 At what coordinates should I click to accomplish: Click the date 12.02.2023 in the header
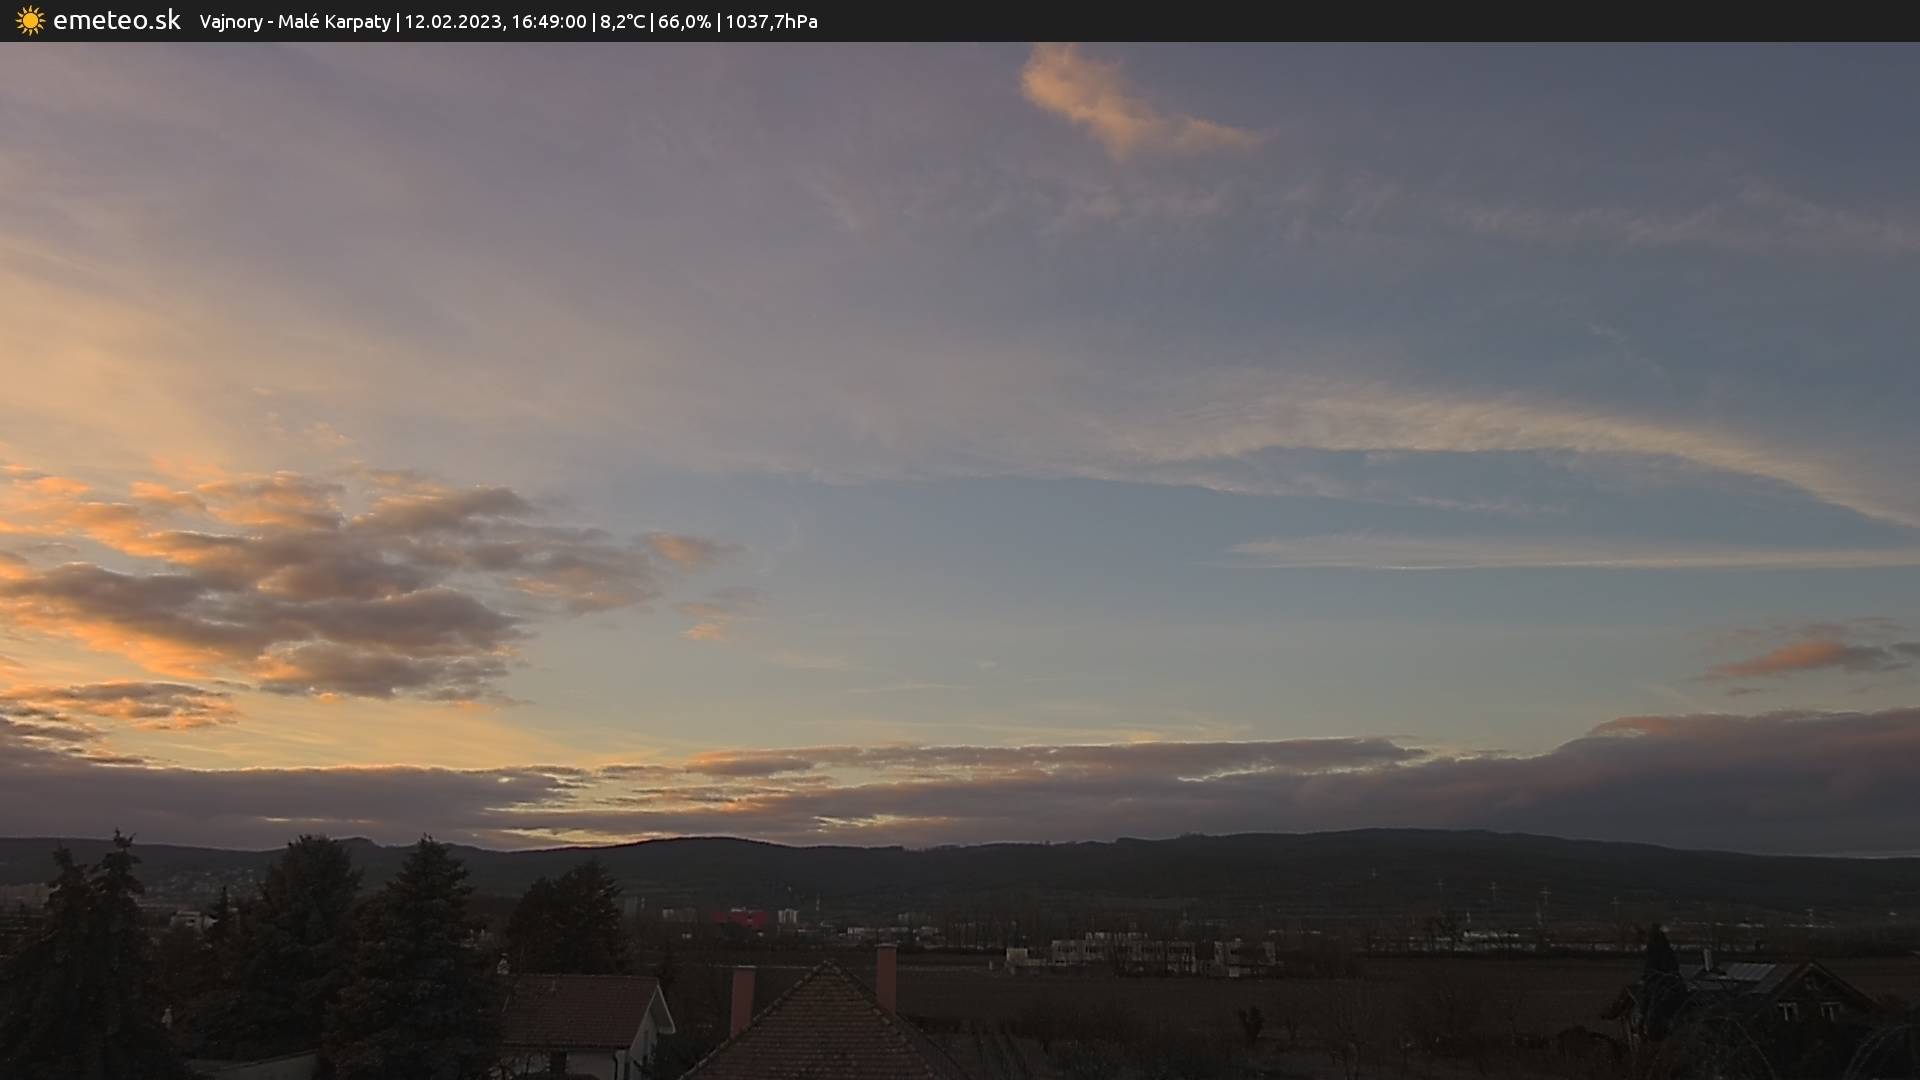(452, 21)
